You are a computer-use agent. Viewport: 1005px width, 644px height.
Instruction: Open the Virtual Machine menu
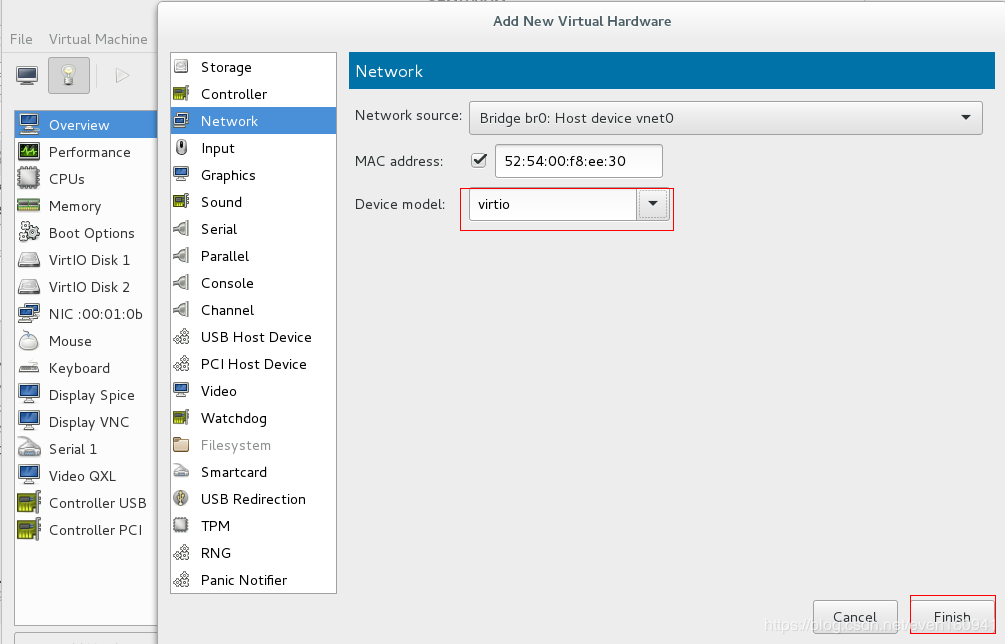(98, 39)
